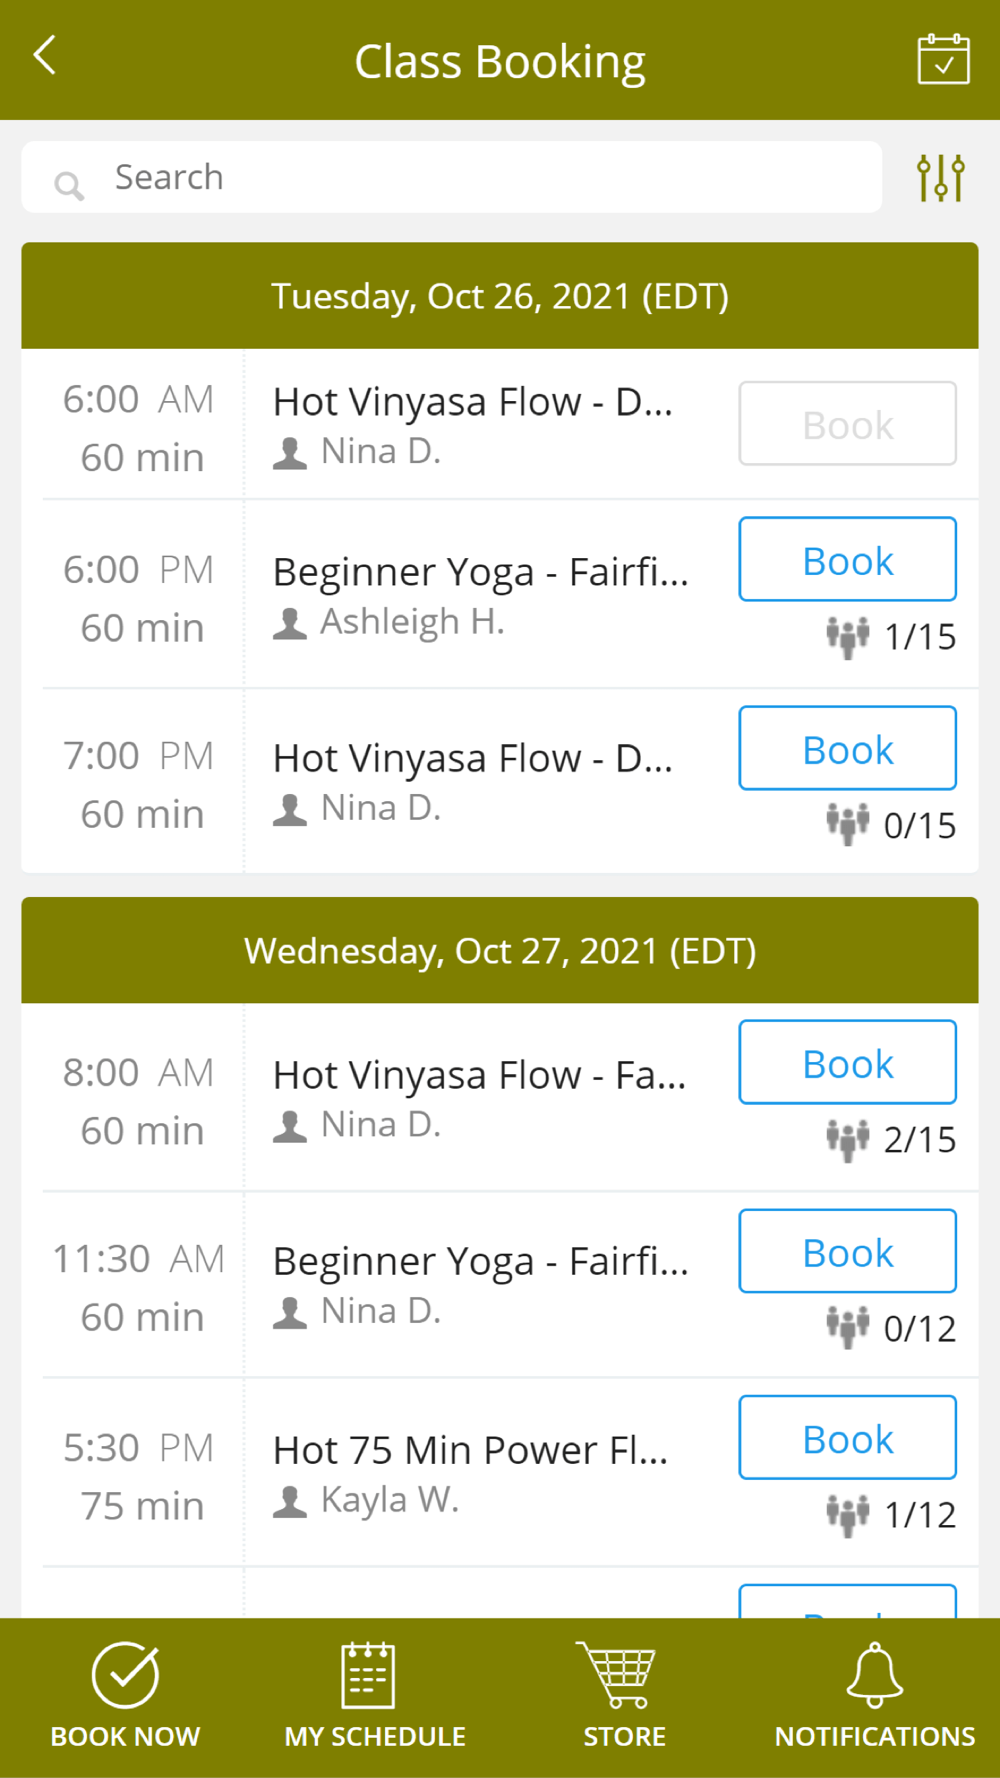
Task: Book the 8:00 AM Hot Vinyasa Flow class
Action: point(847,1063)
